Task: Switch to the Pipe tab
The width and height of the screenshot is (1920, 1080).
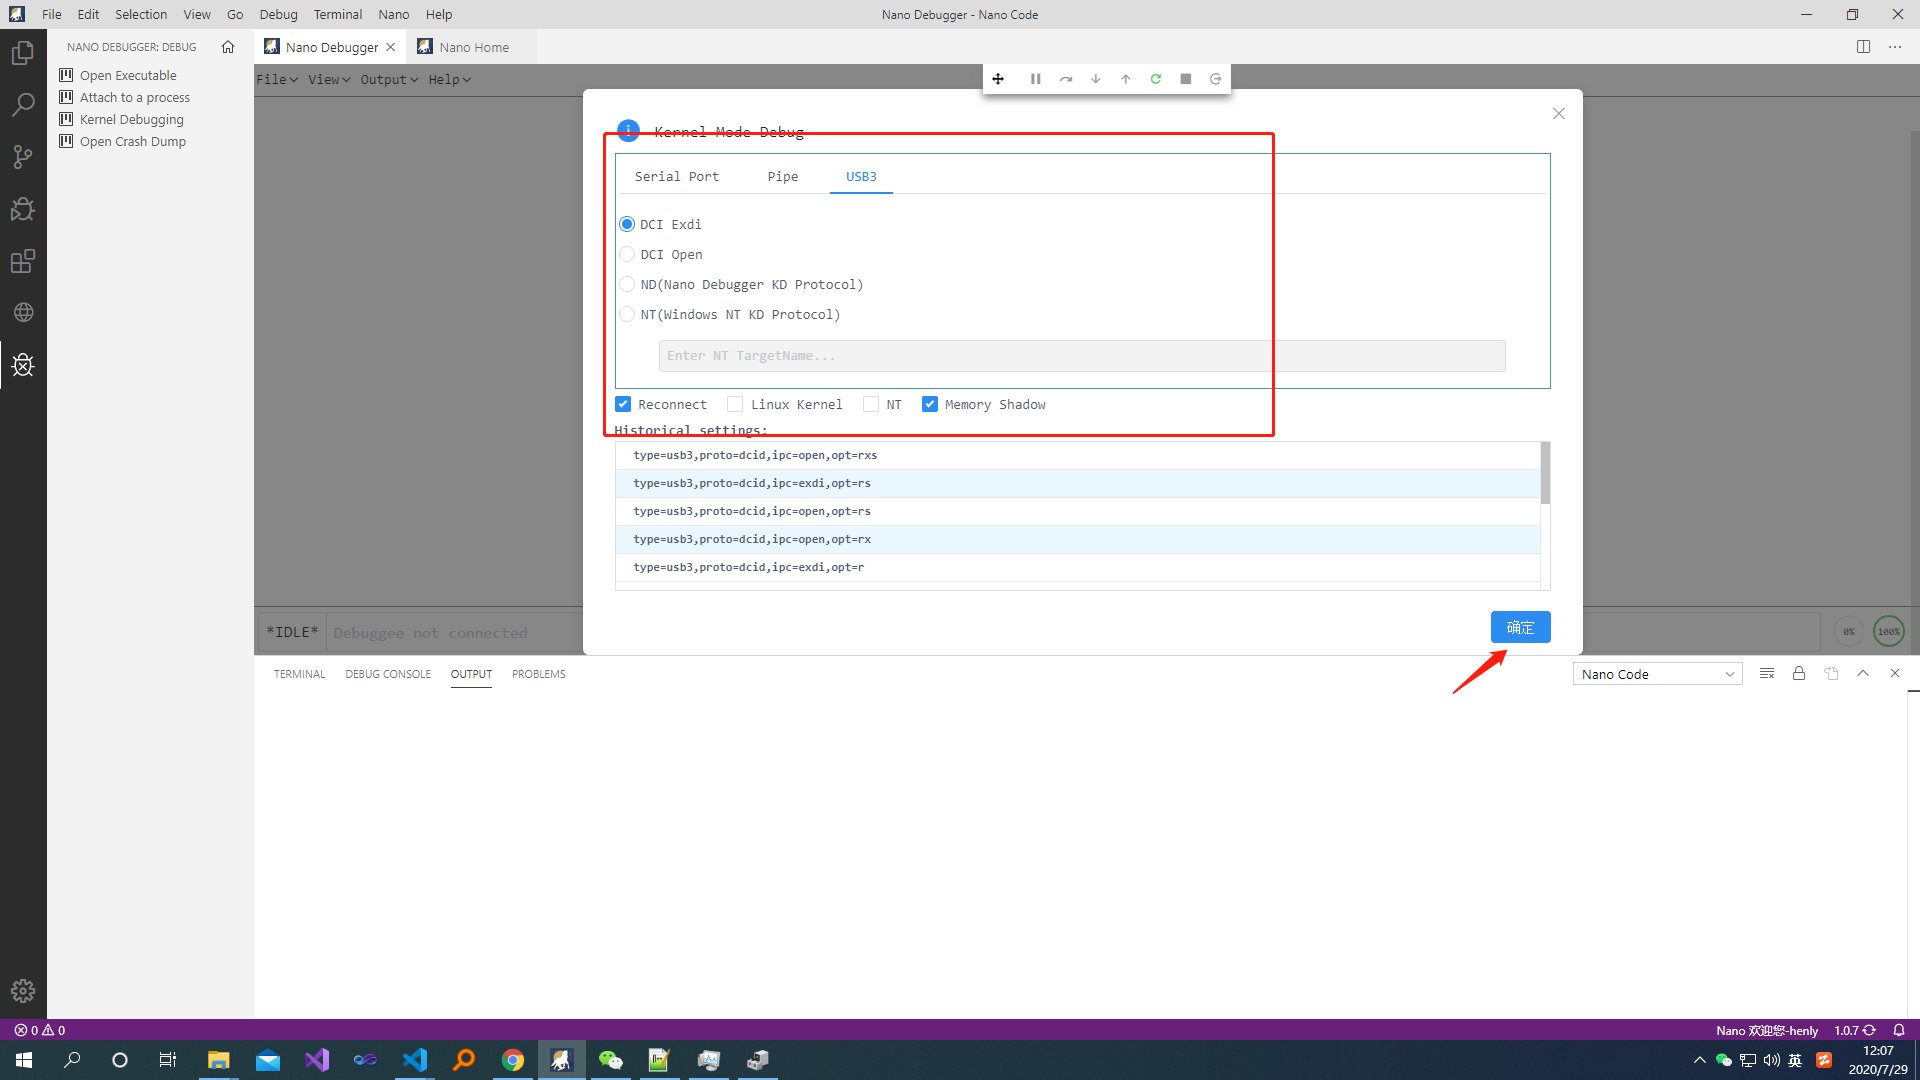Action: (783, 177)
